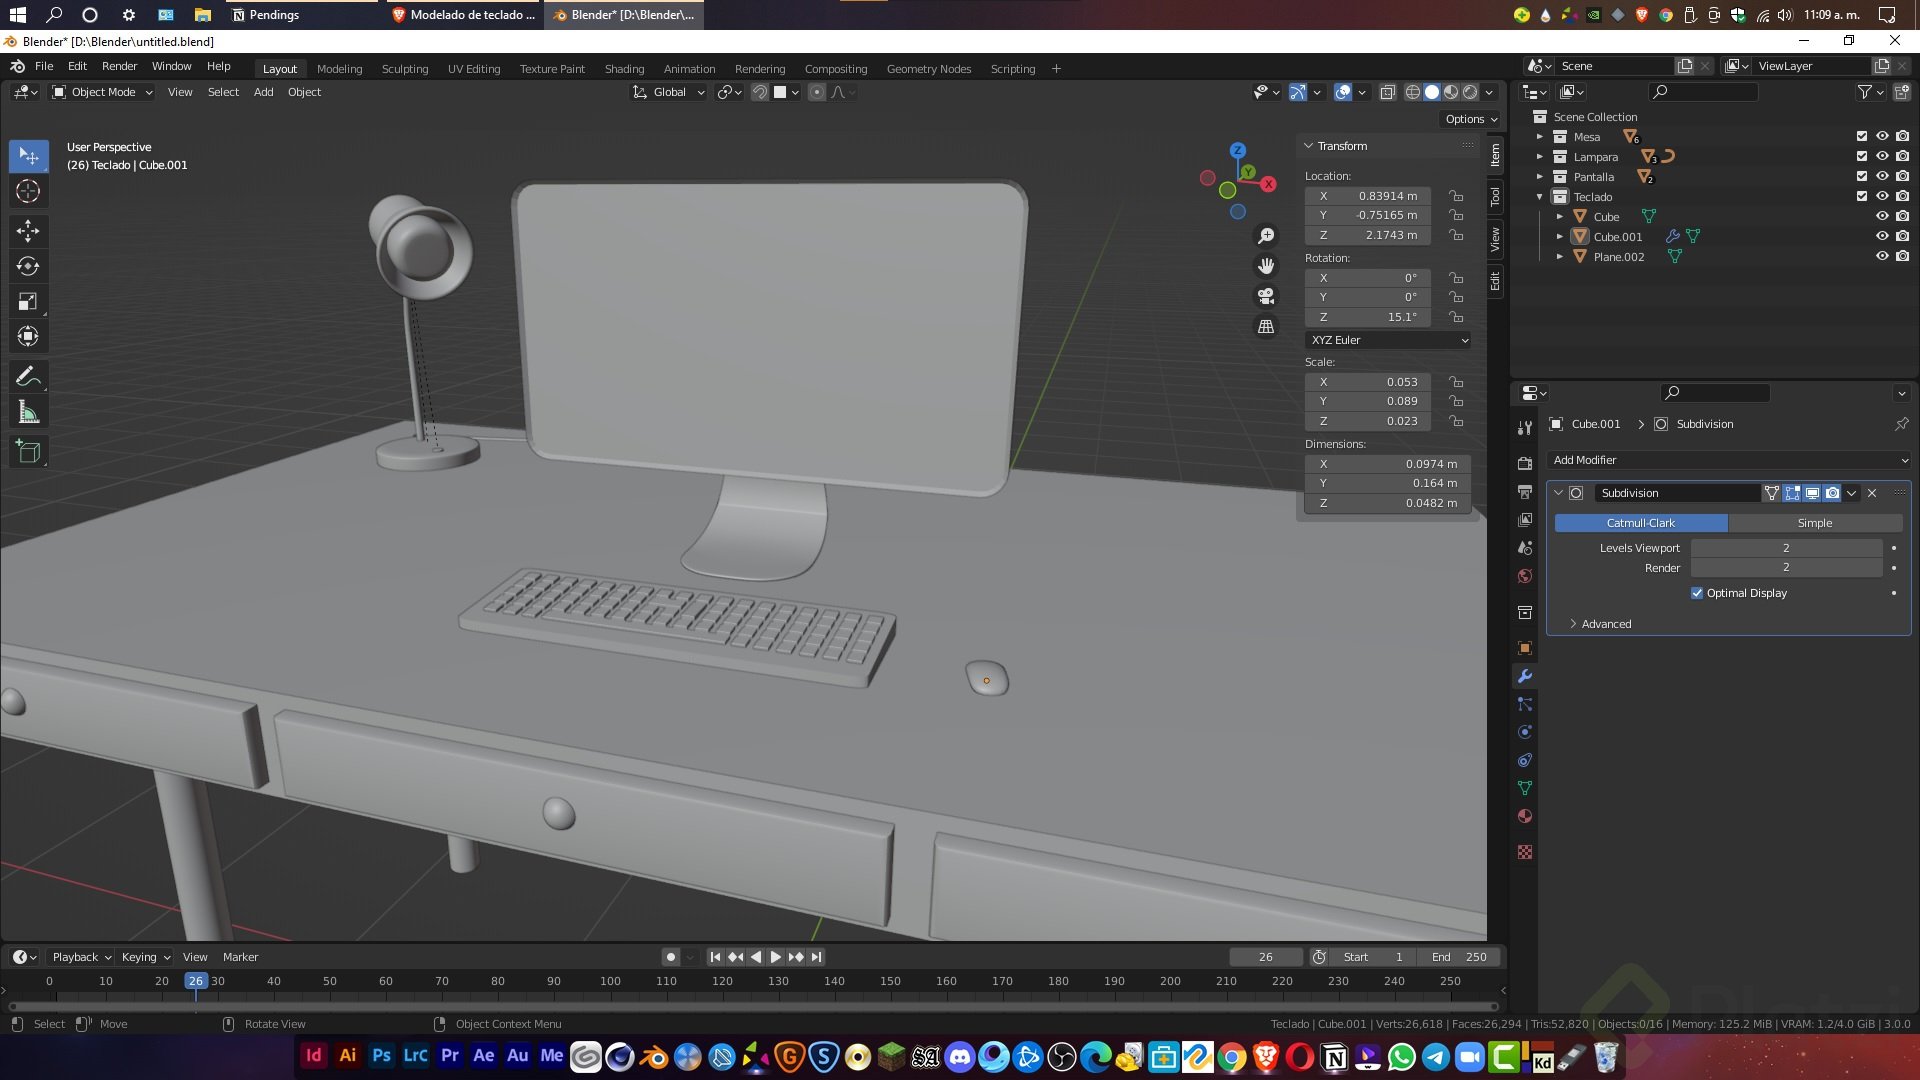Select the Scale tool
Screen dimensions: 1920x1080
(28, 301)
